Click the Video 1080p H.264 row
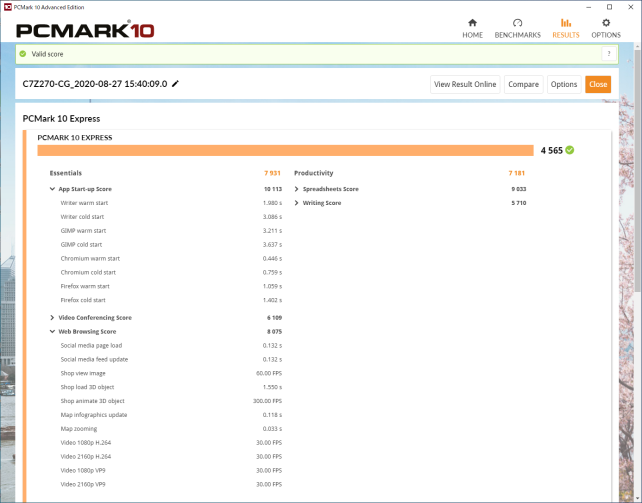The width and height of the screenshot is (642, 503). click(x=171, y=442)
